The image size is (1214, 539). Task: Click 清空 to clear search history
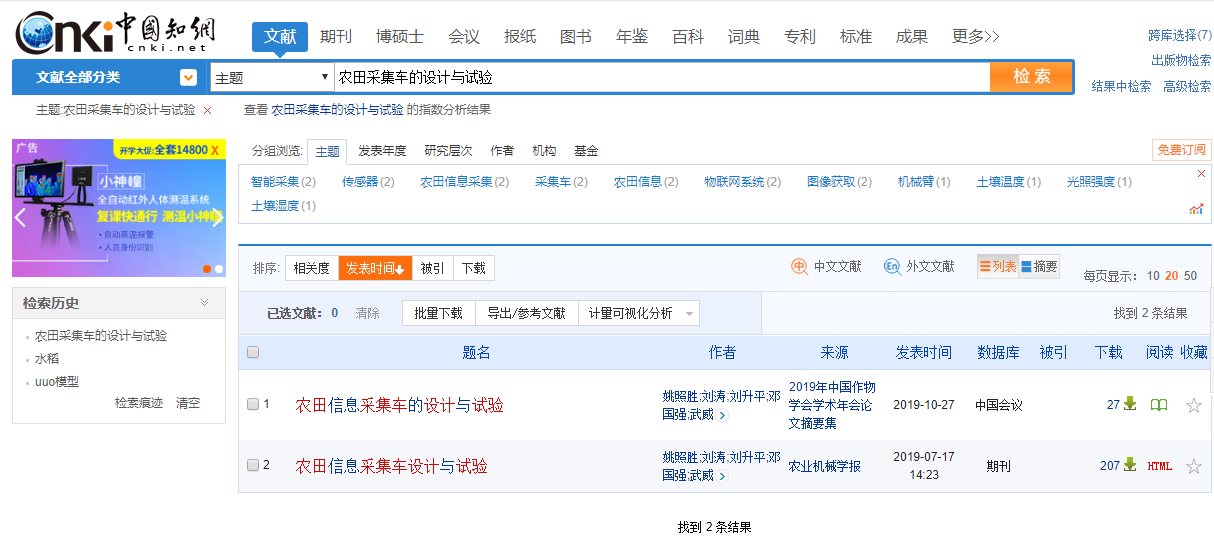point(188,403)
